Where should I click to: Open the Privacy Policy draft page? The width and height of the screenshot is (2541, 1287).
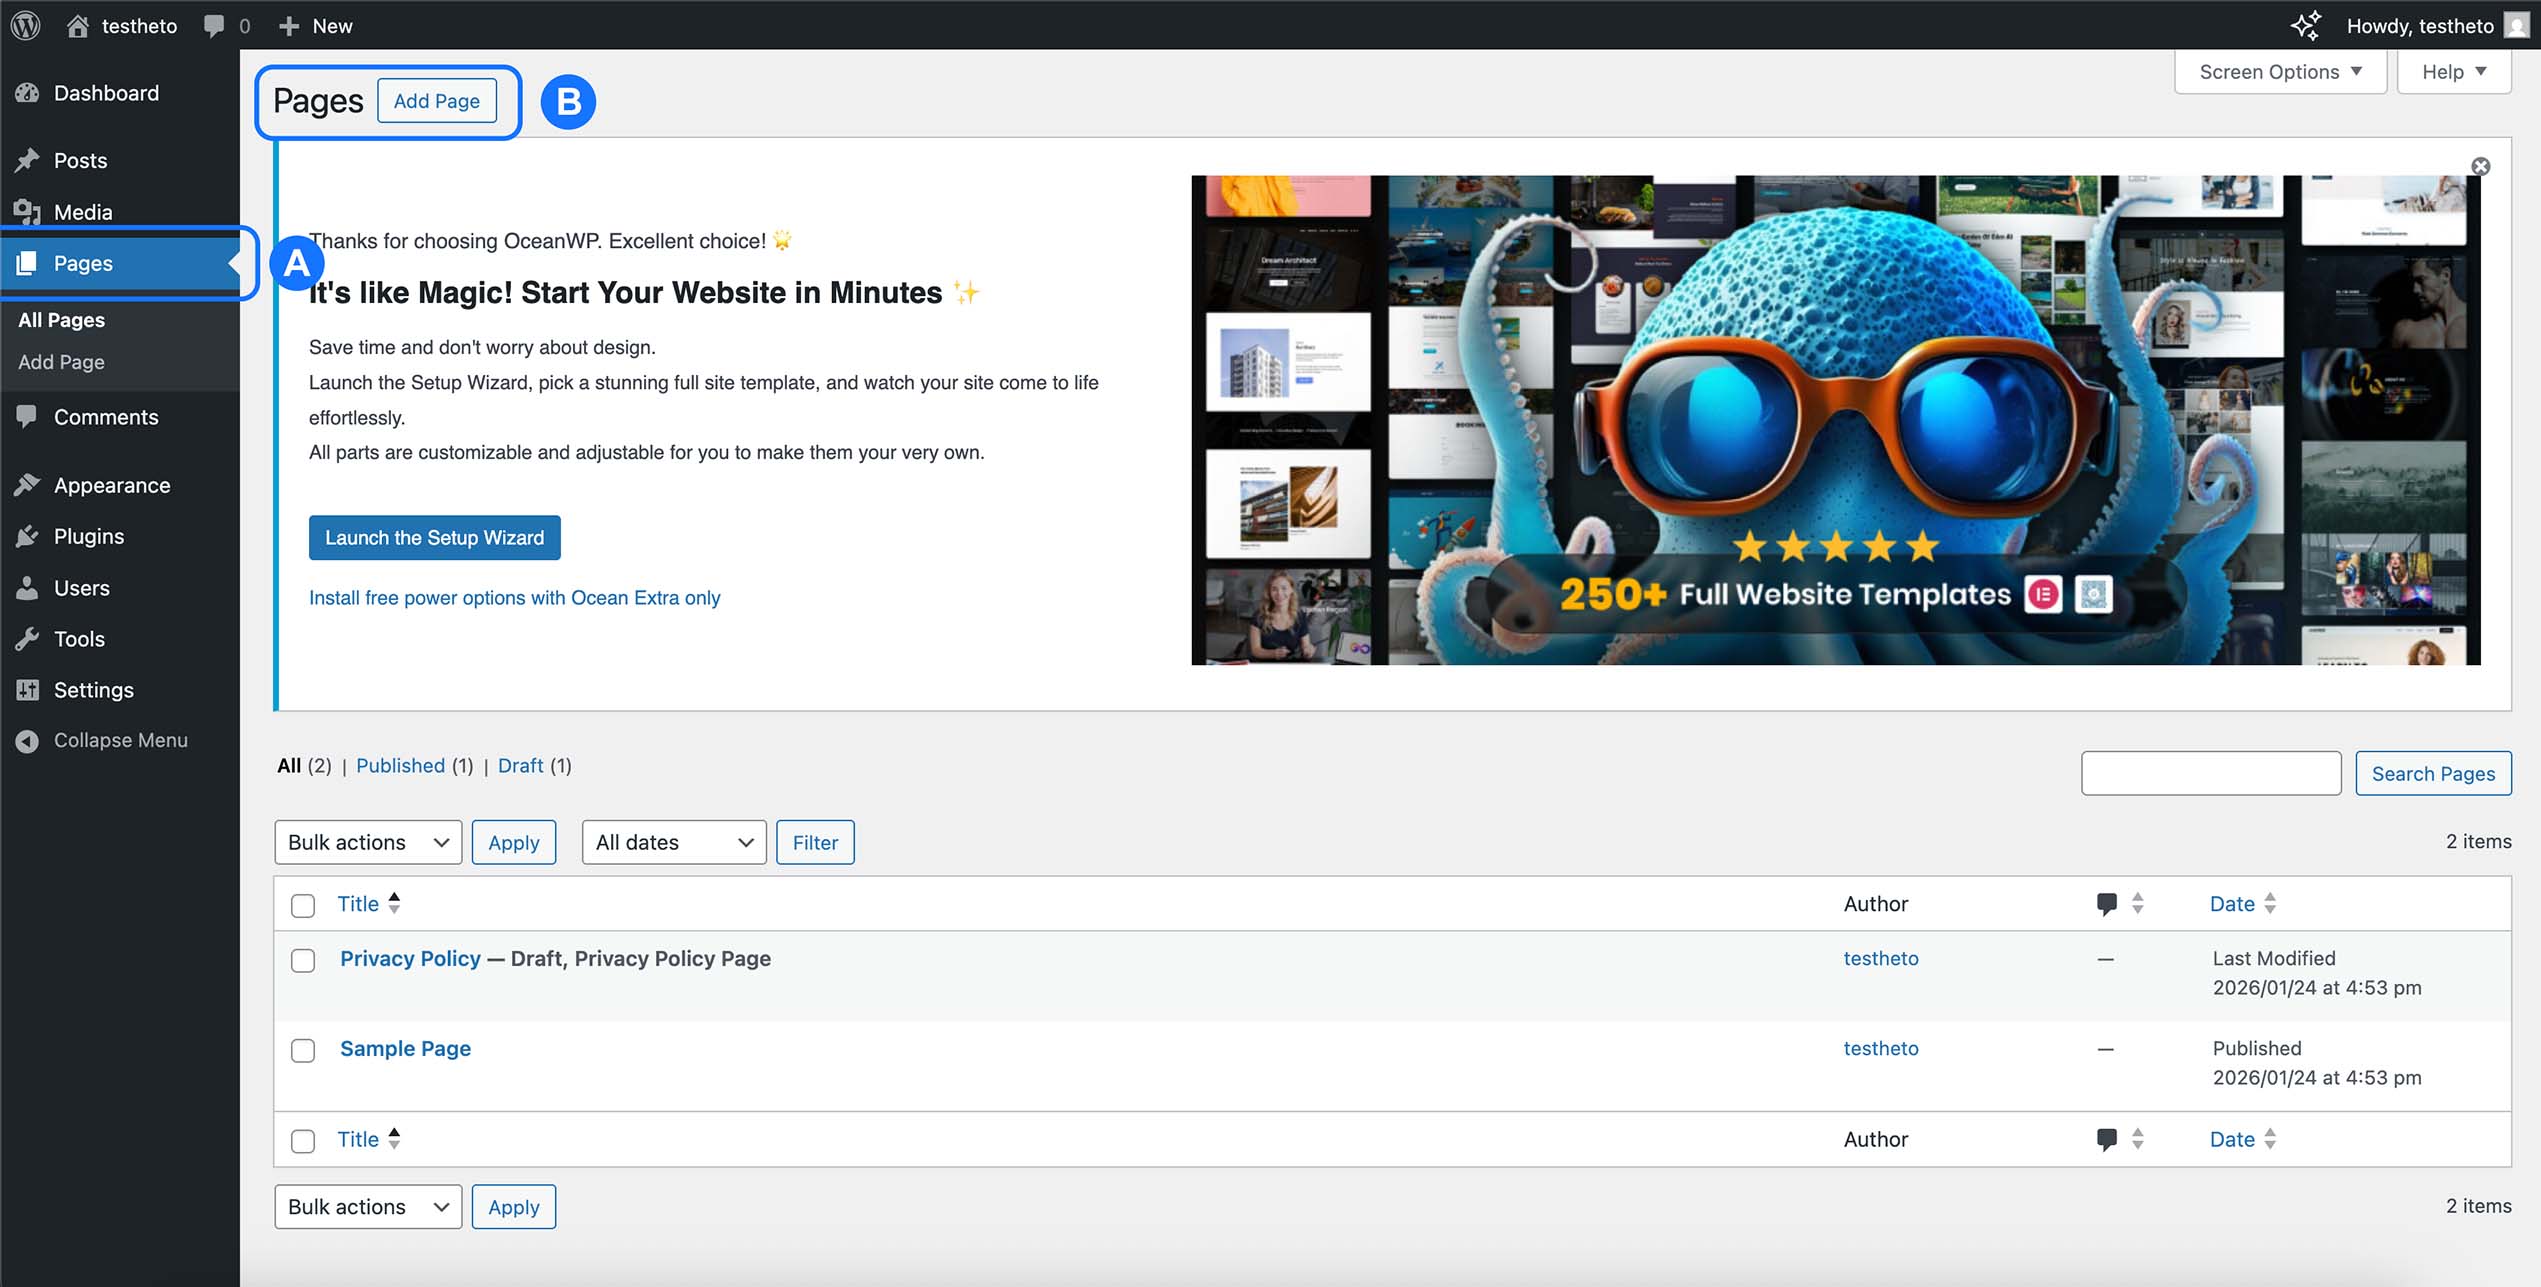click(409, 958)
